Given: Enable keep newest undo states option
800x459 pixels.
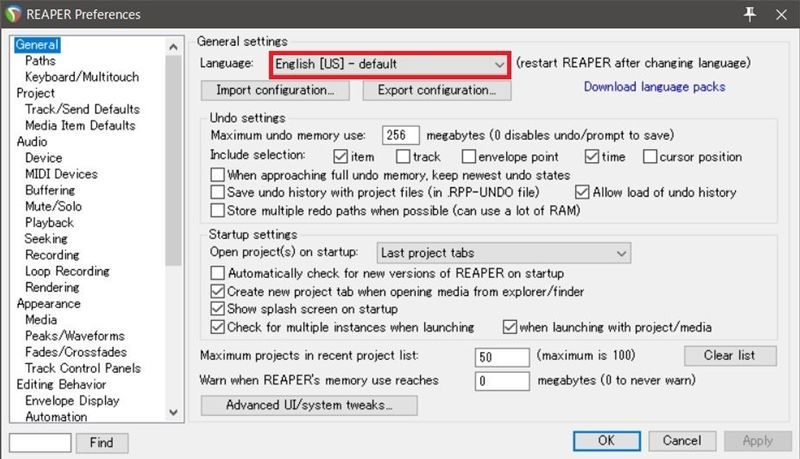Looking at the screenshot, I should [217, 174].
